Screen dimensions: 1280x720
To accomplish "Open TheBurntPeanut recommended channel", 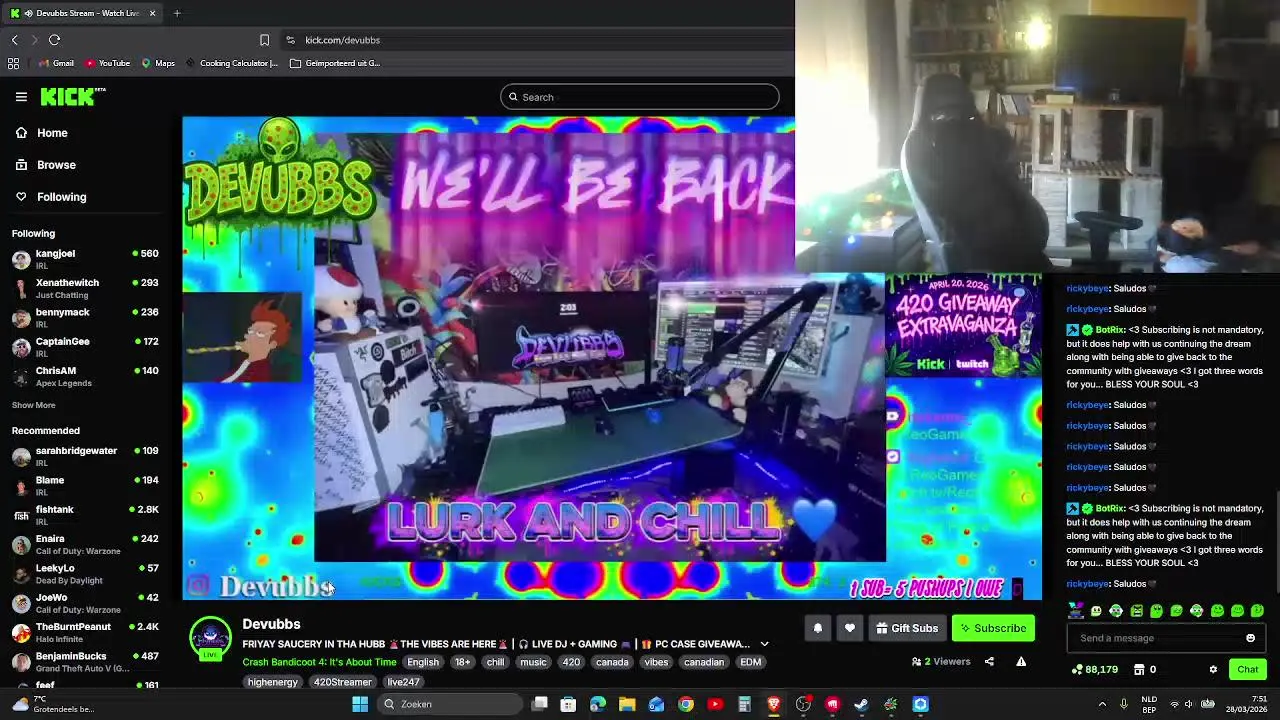I will [x=85, y=632].
